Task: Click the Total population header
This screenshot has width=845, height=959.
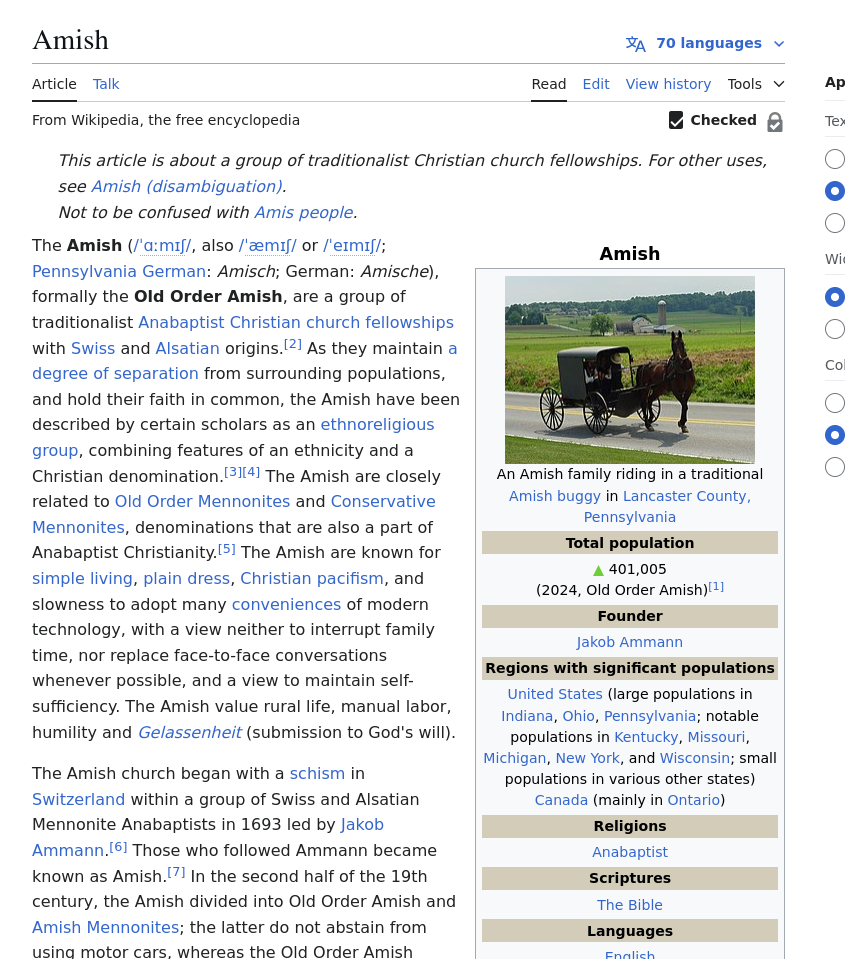Action: click(x=630, y=543)
